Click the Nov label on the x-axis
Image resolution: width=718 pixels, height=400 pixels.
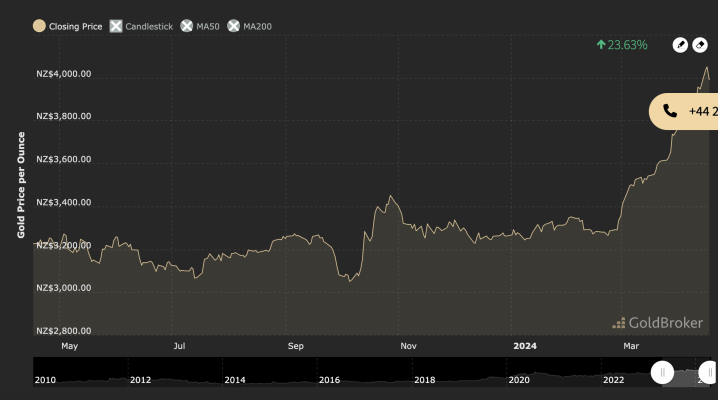(408, 346)
